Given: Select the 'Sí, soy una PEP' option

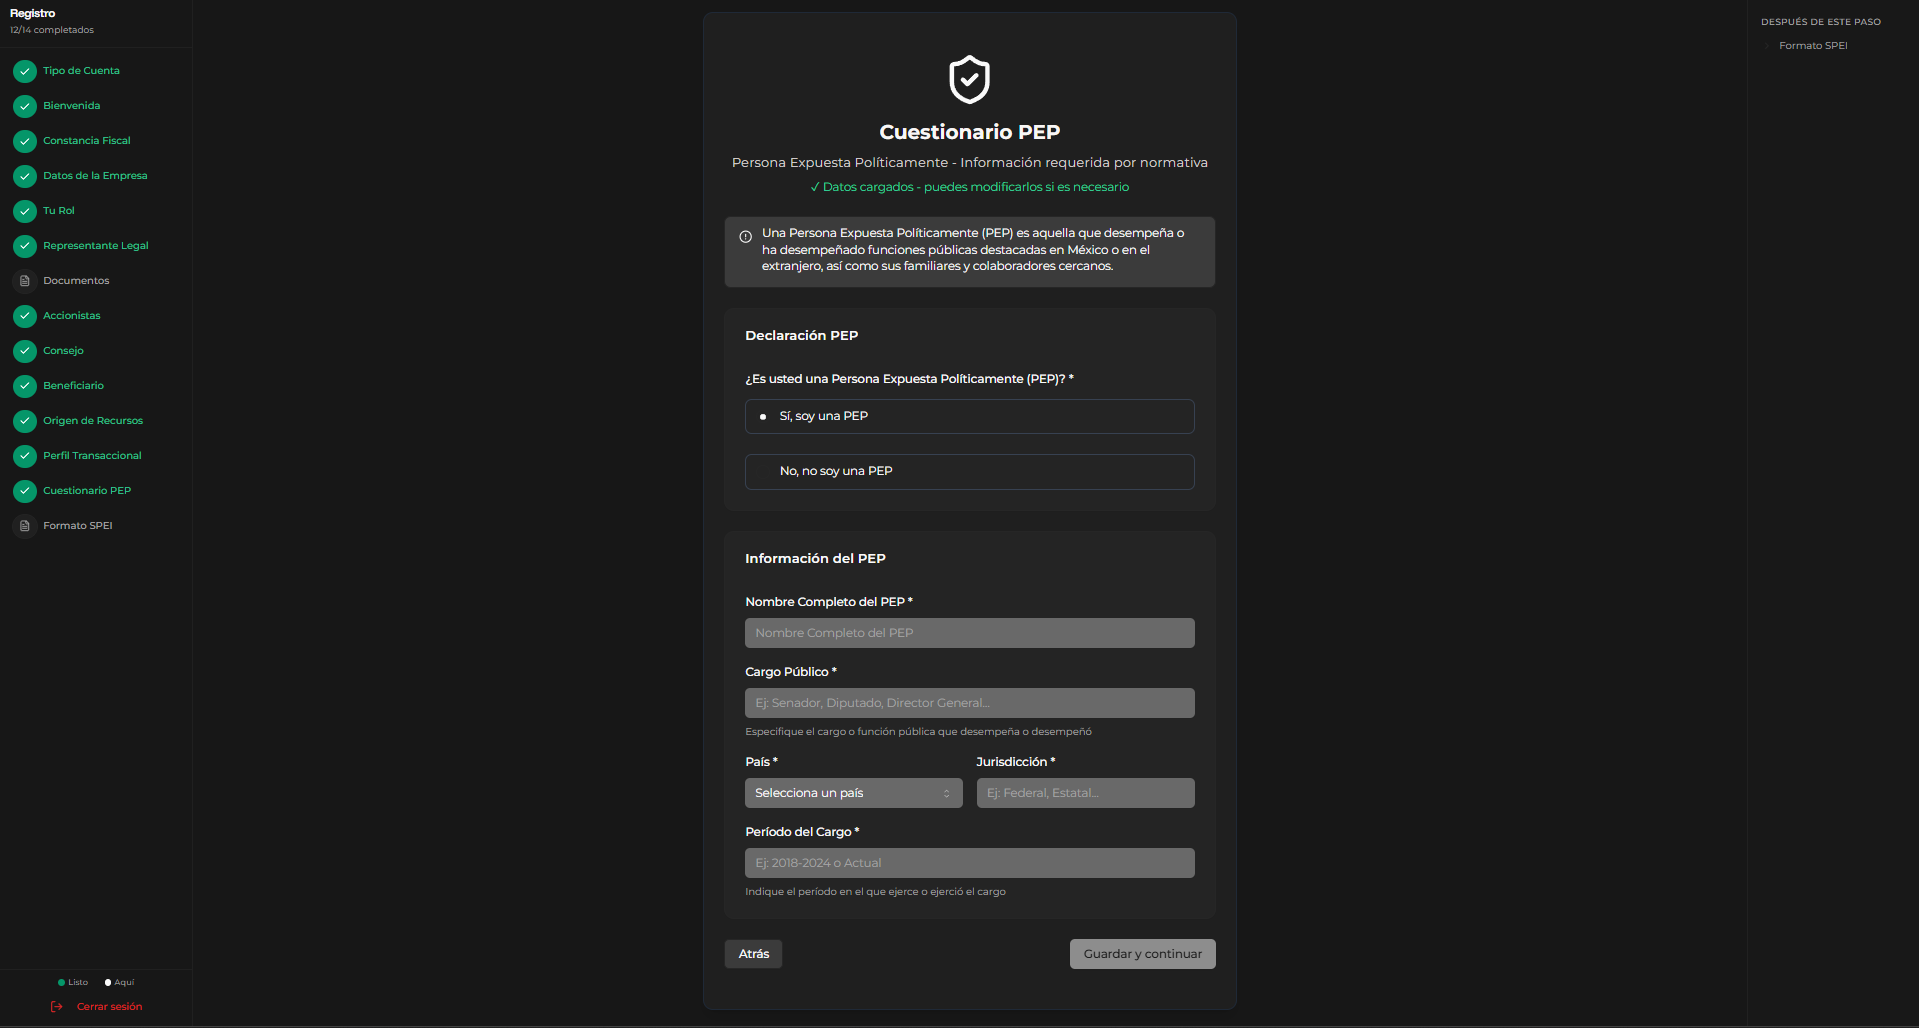Looking at the screenshot, I should click(x=969, y=416).
